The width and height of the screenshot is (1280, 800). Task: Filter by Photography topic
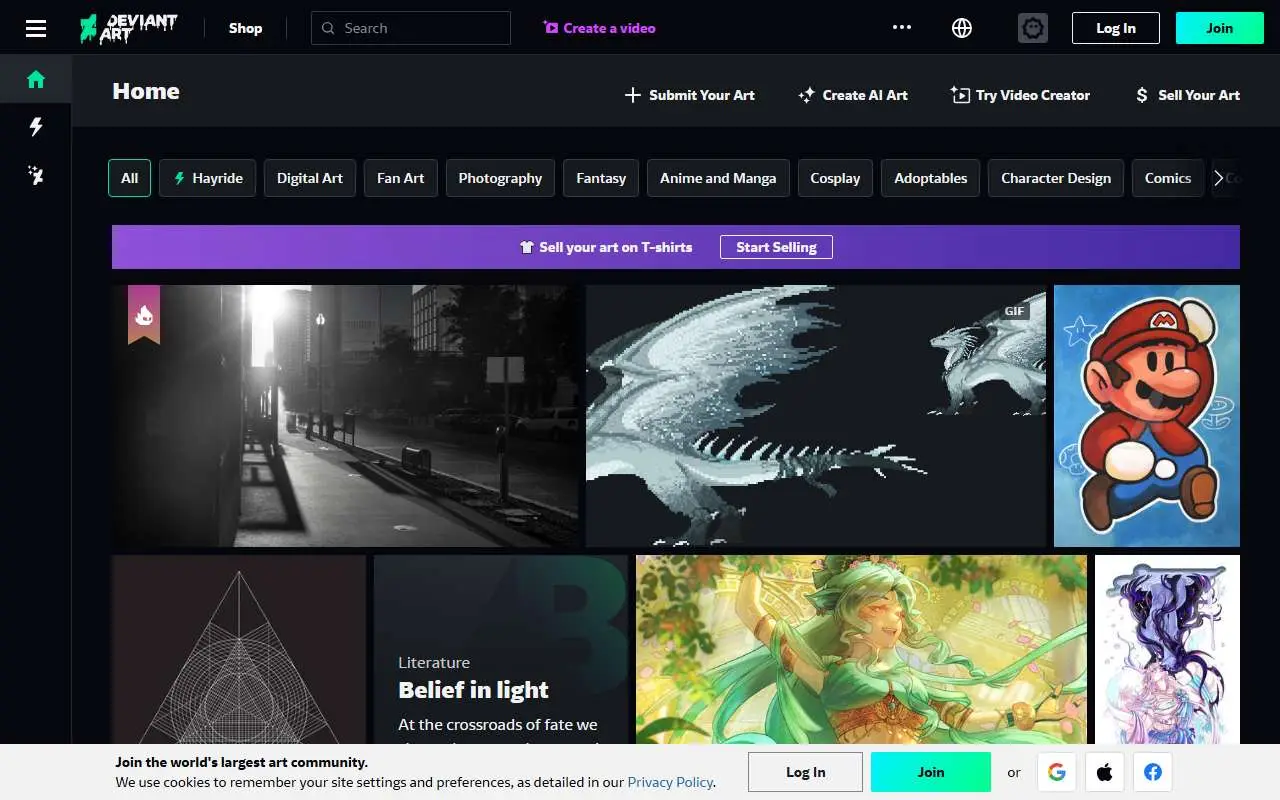coord(500,178)
